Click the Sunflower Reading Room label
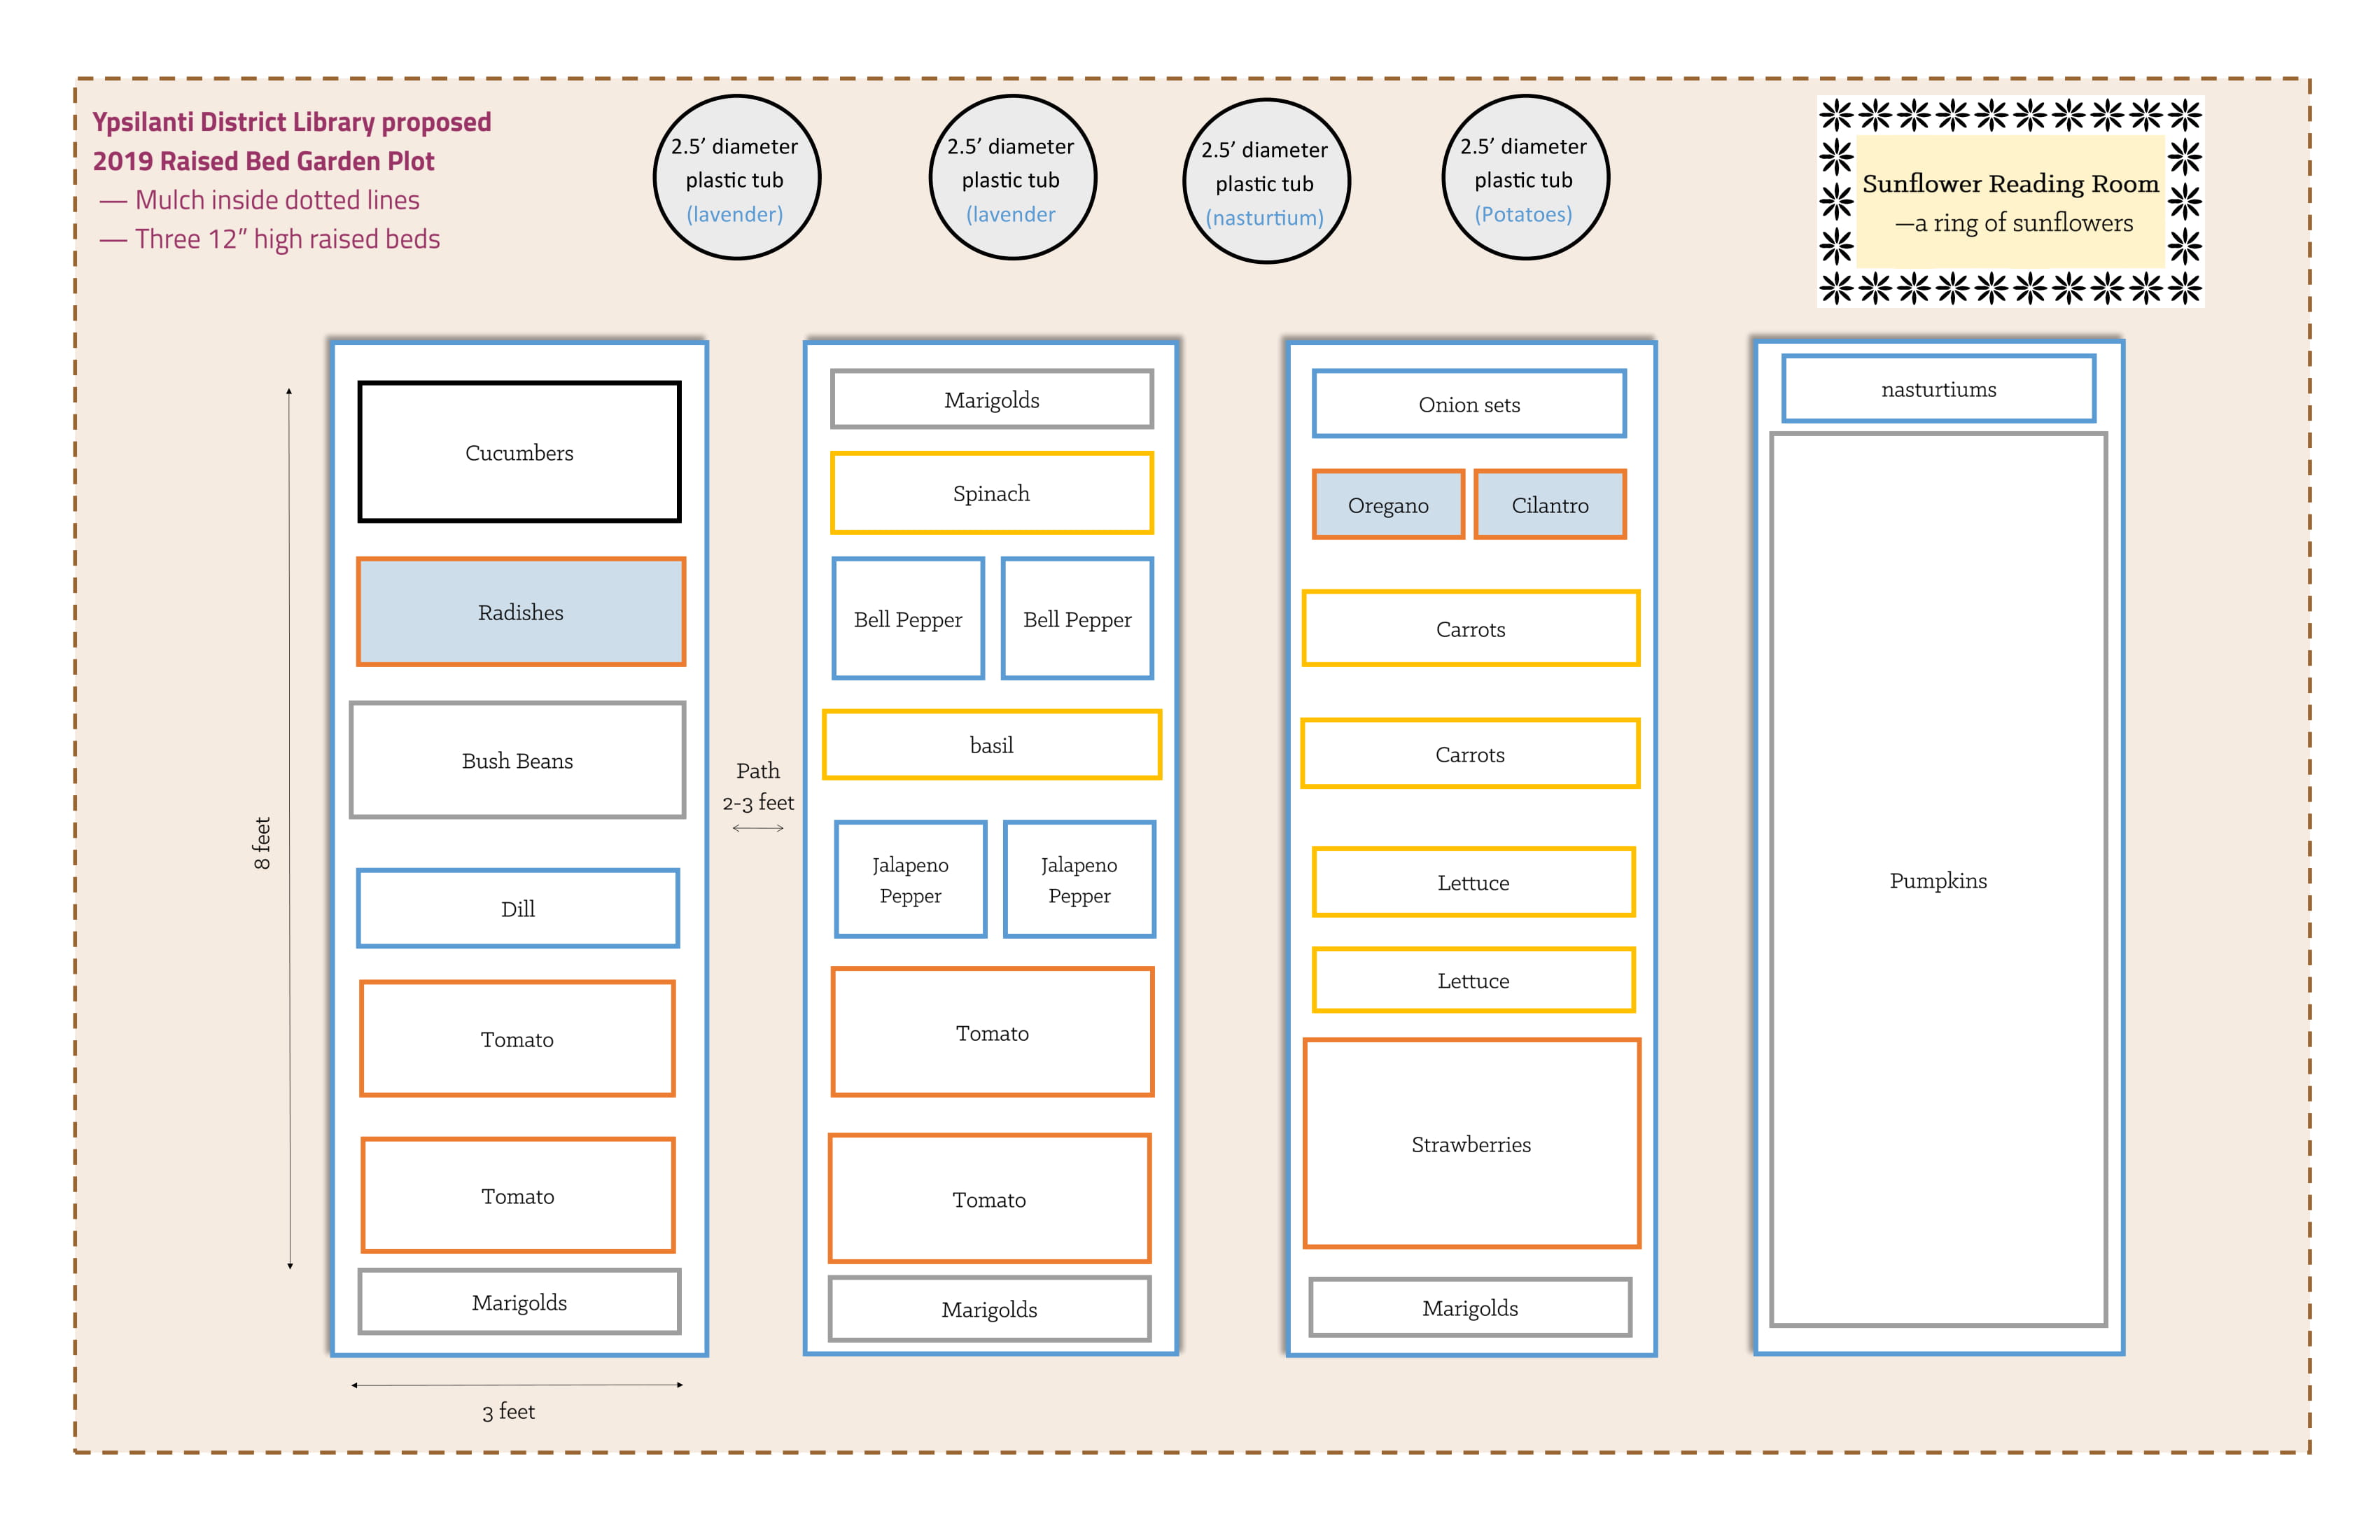Viewport: 2380px width, 1540px height. pos(2010,184)
